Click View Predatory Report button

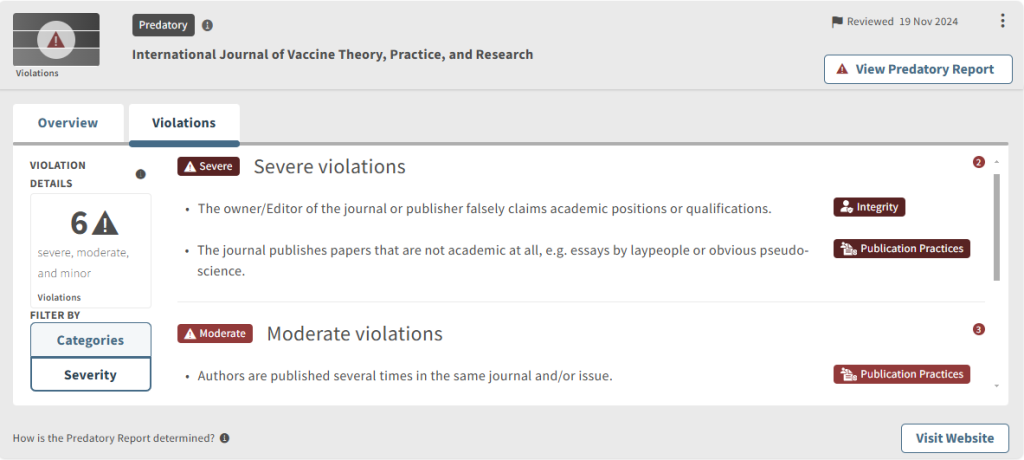tap(918, 69)
